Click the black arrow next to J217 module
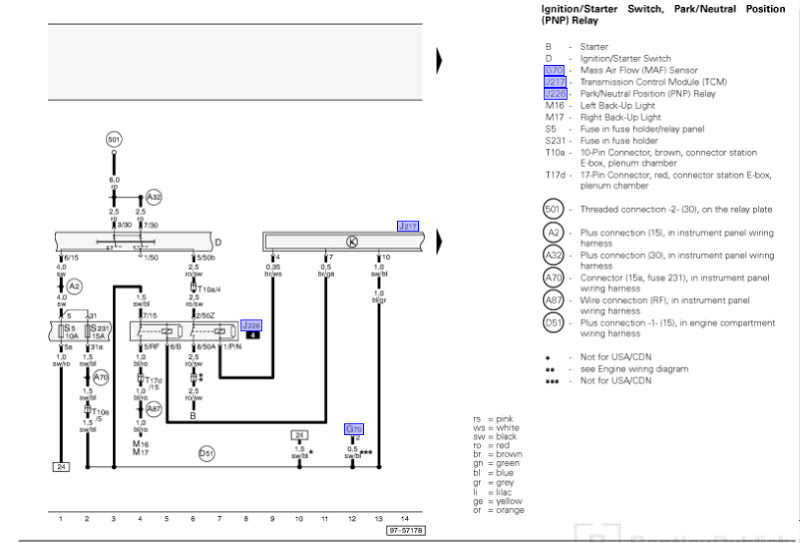 [x=439, y=241]
